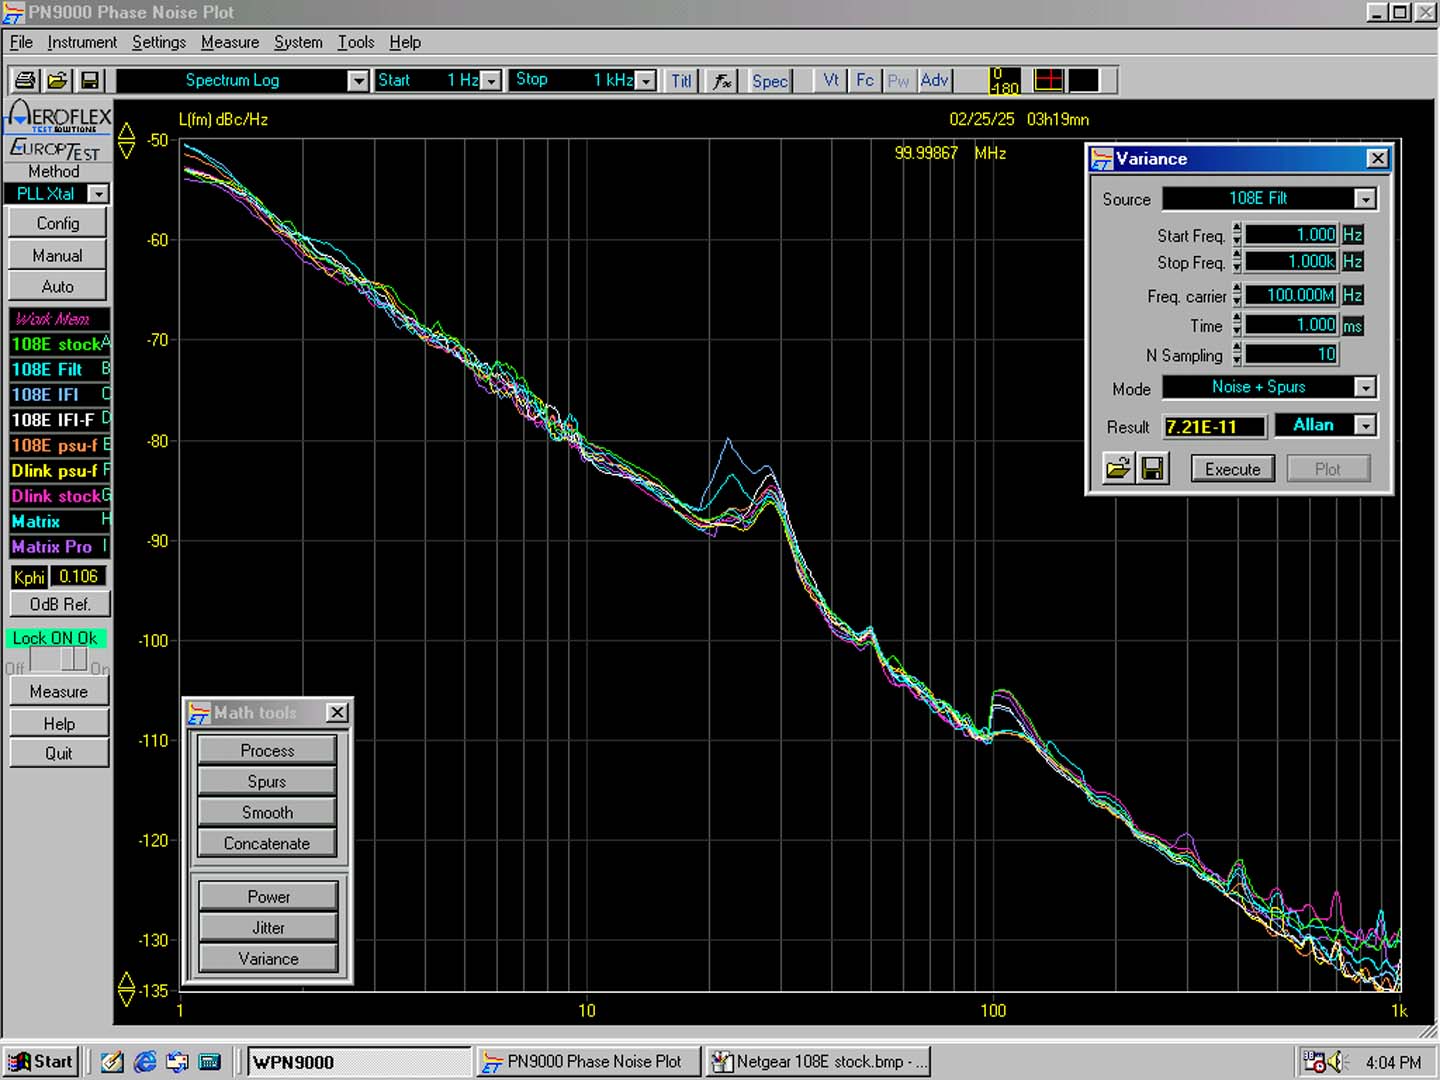Open the Allan result type dropdown
This screenshot has width=1440, height=1080.
(x=1365, y=425)
